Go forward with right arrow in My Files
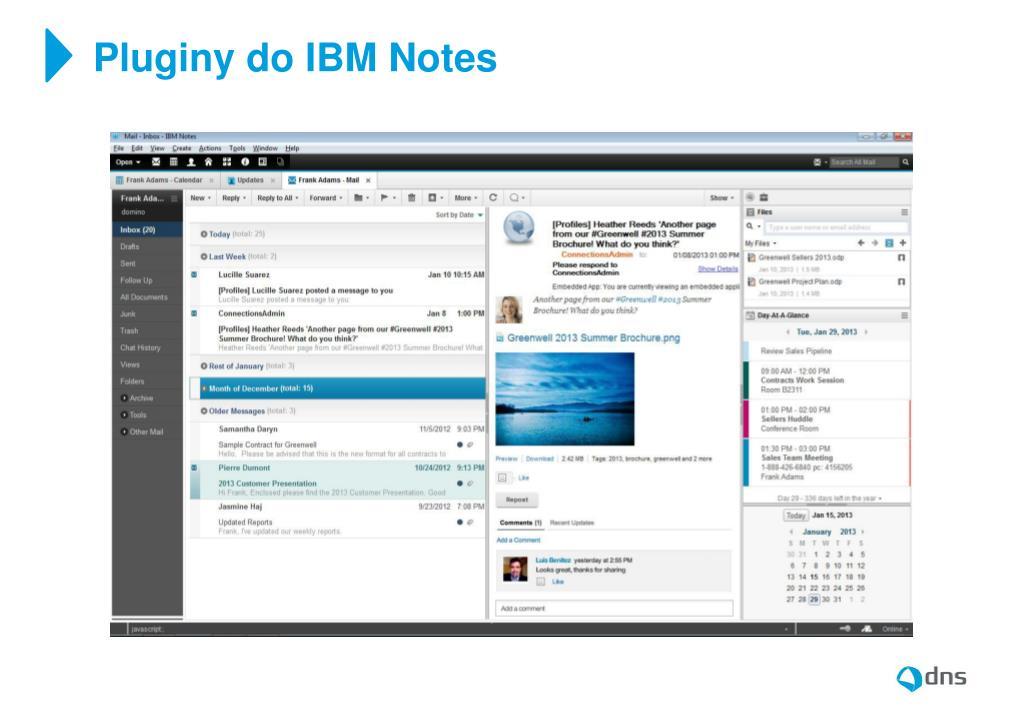 coord(875,243)
